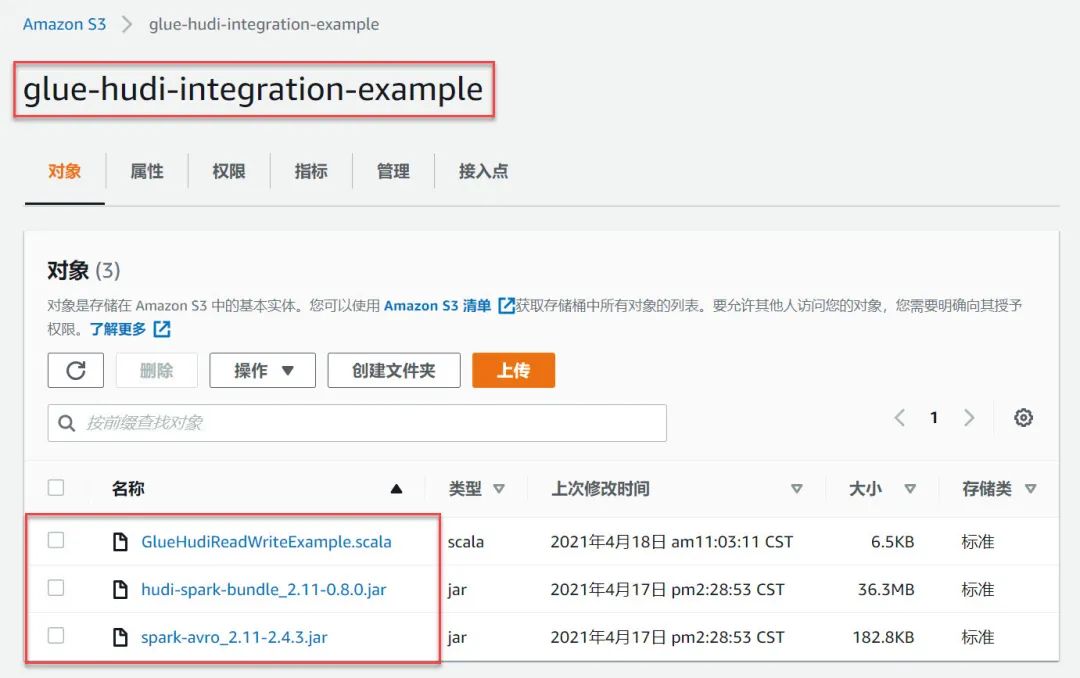Viewport: 1080px width, 678px height.
Task: Open the Amazon S3 清单 link
Action: point(437,305)
